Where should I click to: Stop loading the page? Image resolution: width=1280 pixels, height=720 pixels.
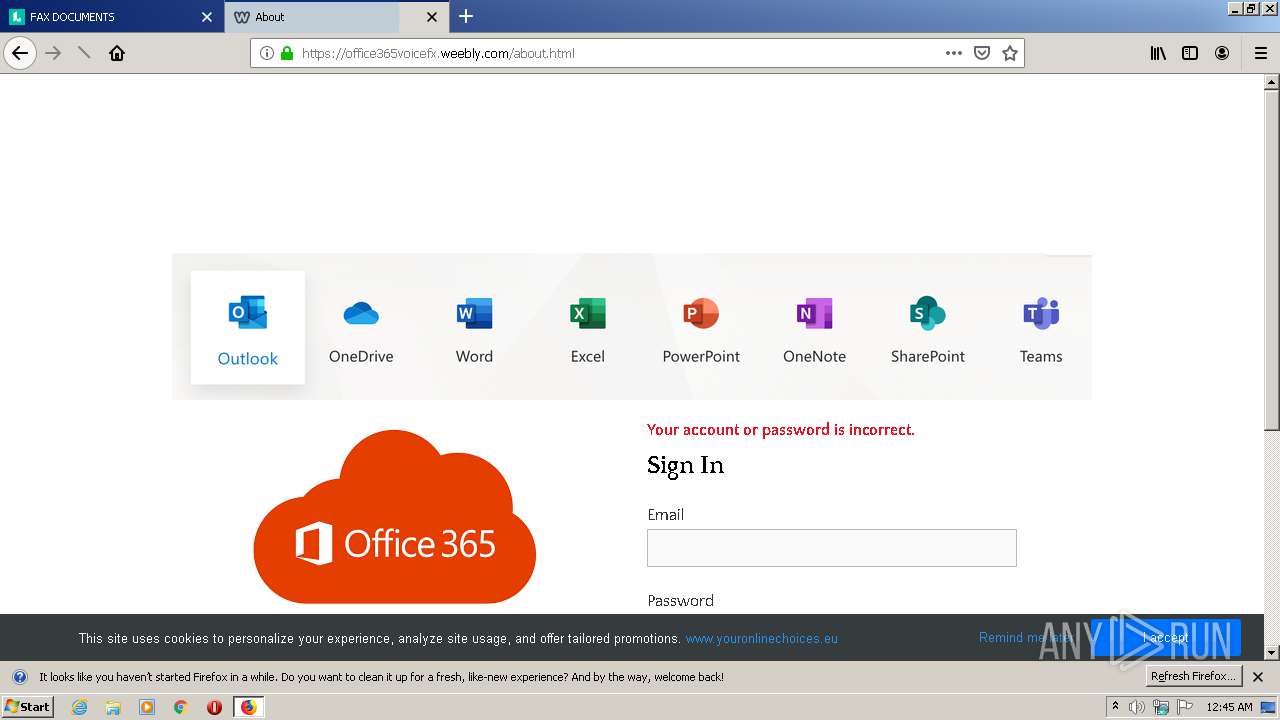(x=85, y=53)
